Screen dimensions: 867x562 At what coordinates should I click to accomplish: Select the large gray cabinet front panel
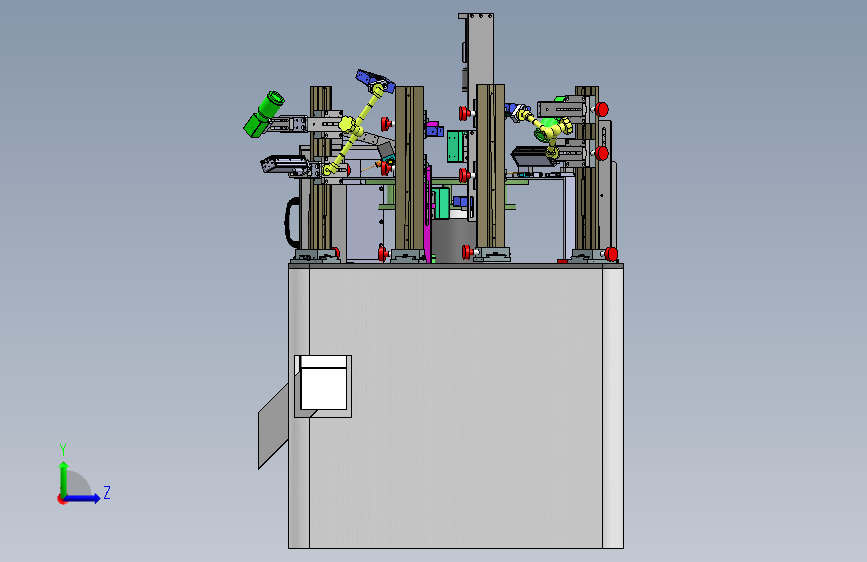456,408
